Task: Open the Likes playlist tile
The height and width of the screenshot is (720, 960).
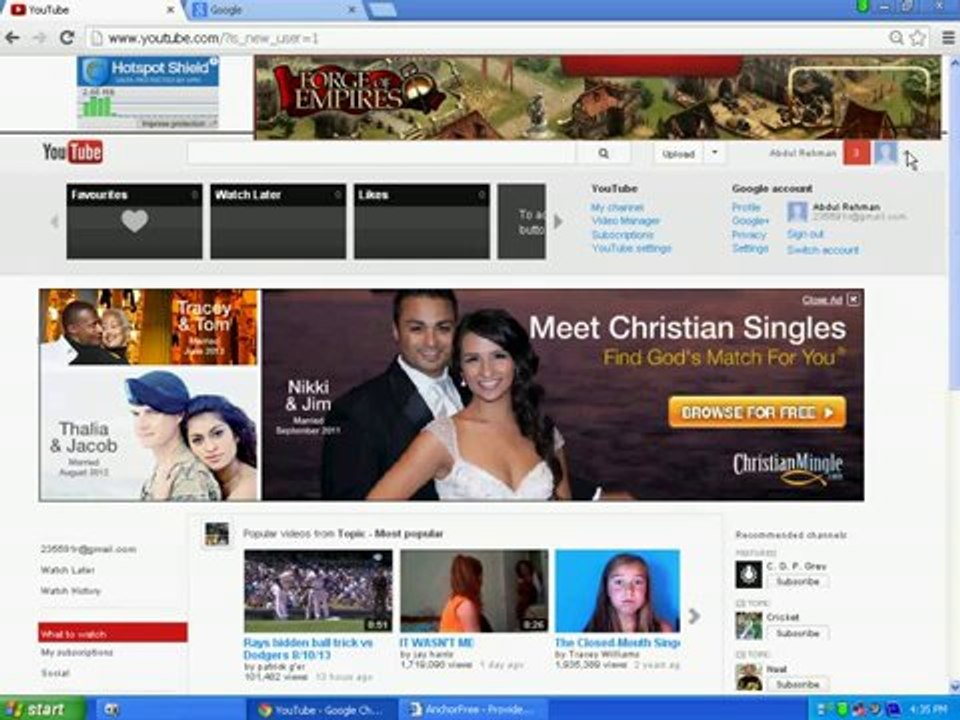Action: coord(422,221)
